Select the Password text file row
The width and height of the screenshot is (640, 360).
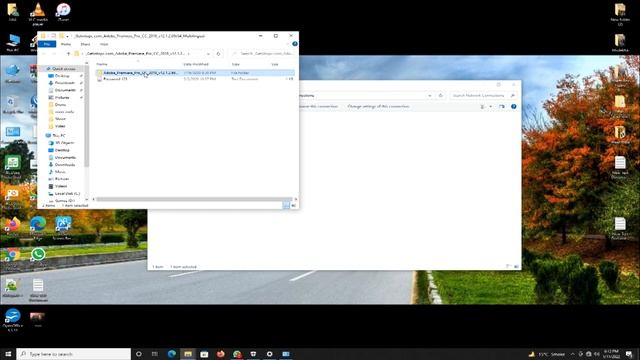click(195, 79)
